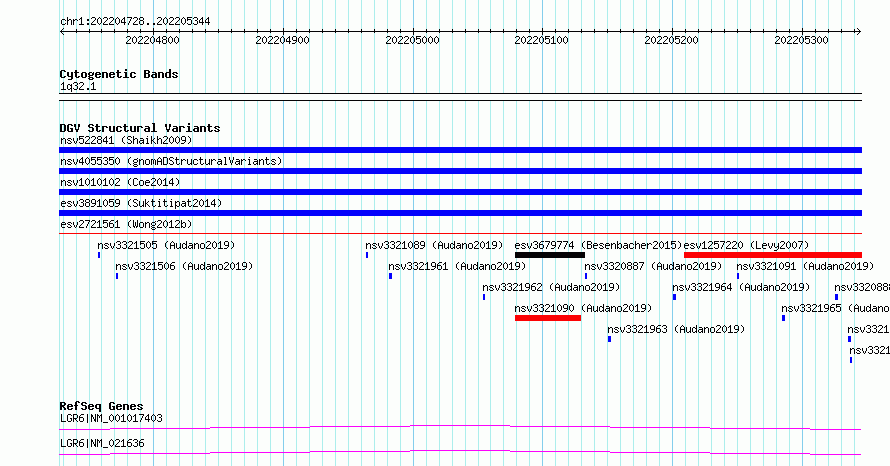Click nsv3321505 (Audano2019) label
This screenshot has width=890, height=466.
click(166, 245)
